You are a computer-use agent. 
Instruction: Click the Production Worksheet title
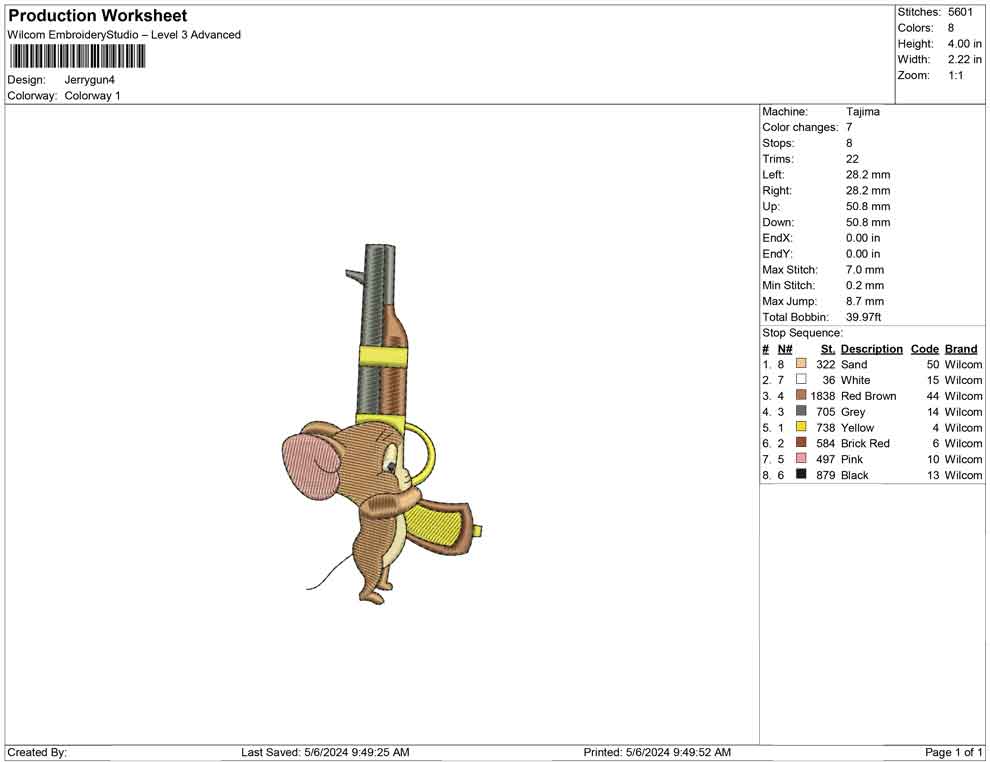(x=98, y=16)
